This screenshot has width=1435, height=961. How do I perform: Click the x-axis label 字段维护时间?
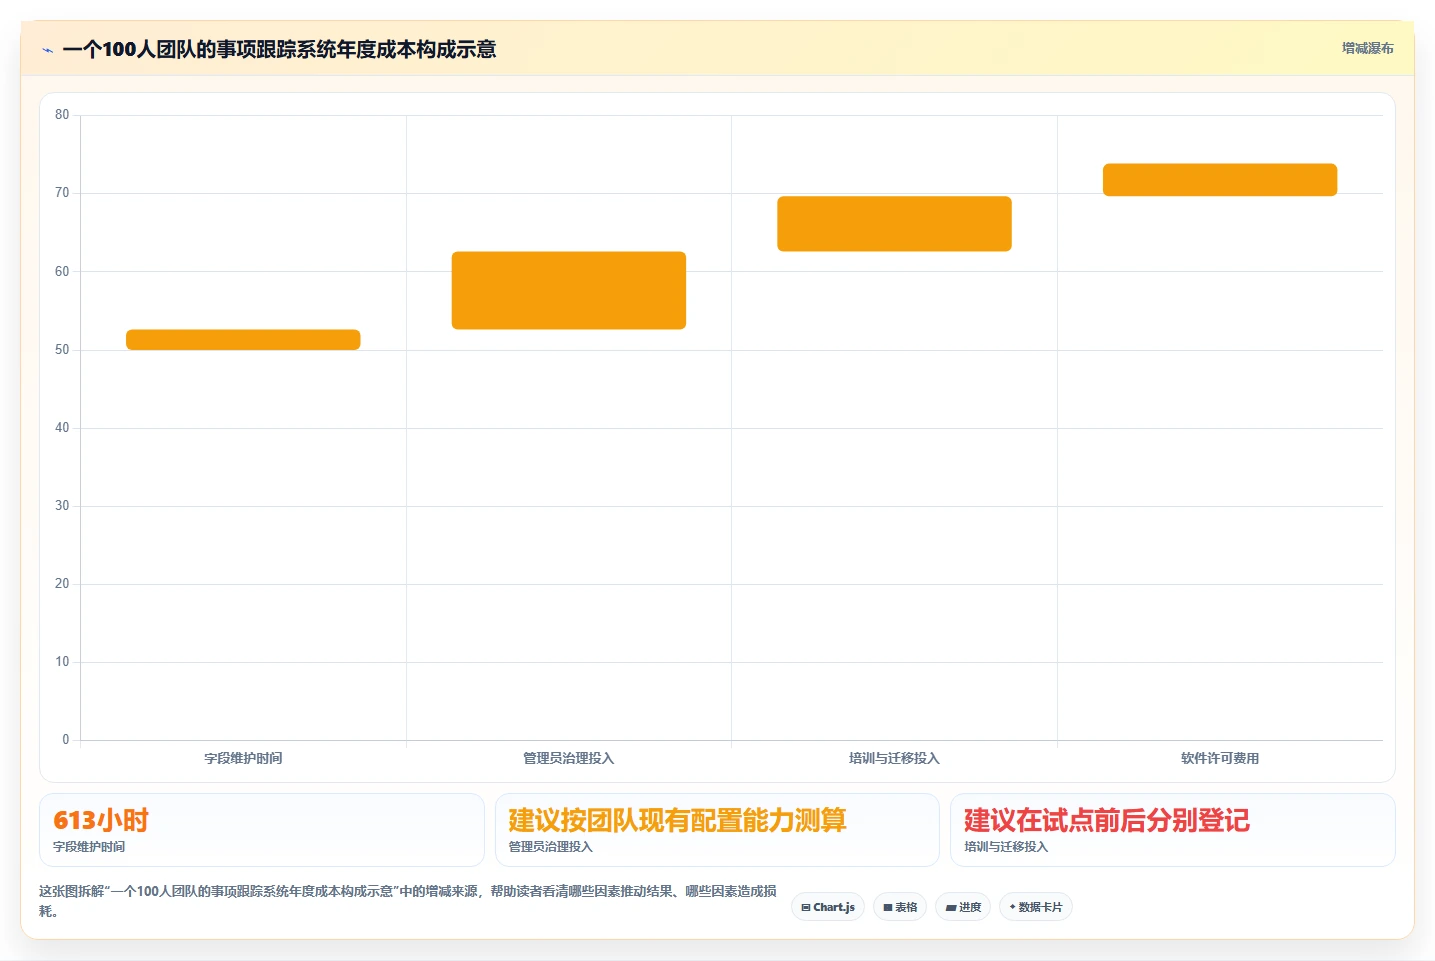pos(243,758)
